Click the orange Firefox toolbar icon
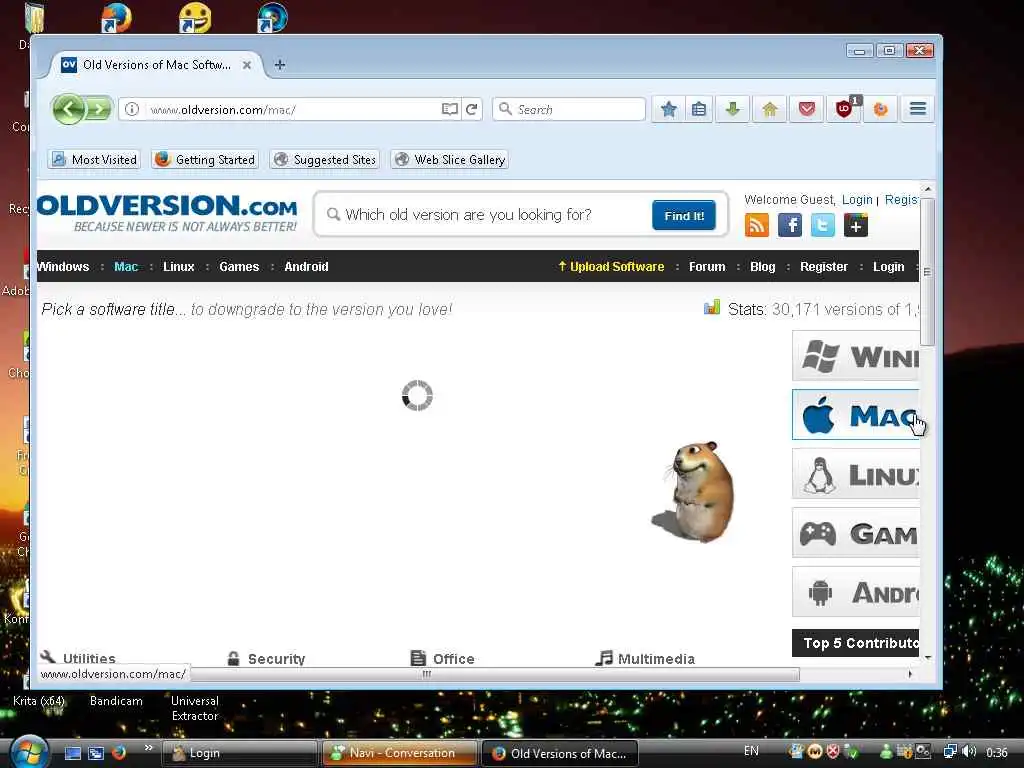Image resolution: width=1024 pixels, height=768 pixels. [x=880, y=109]
